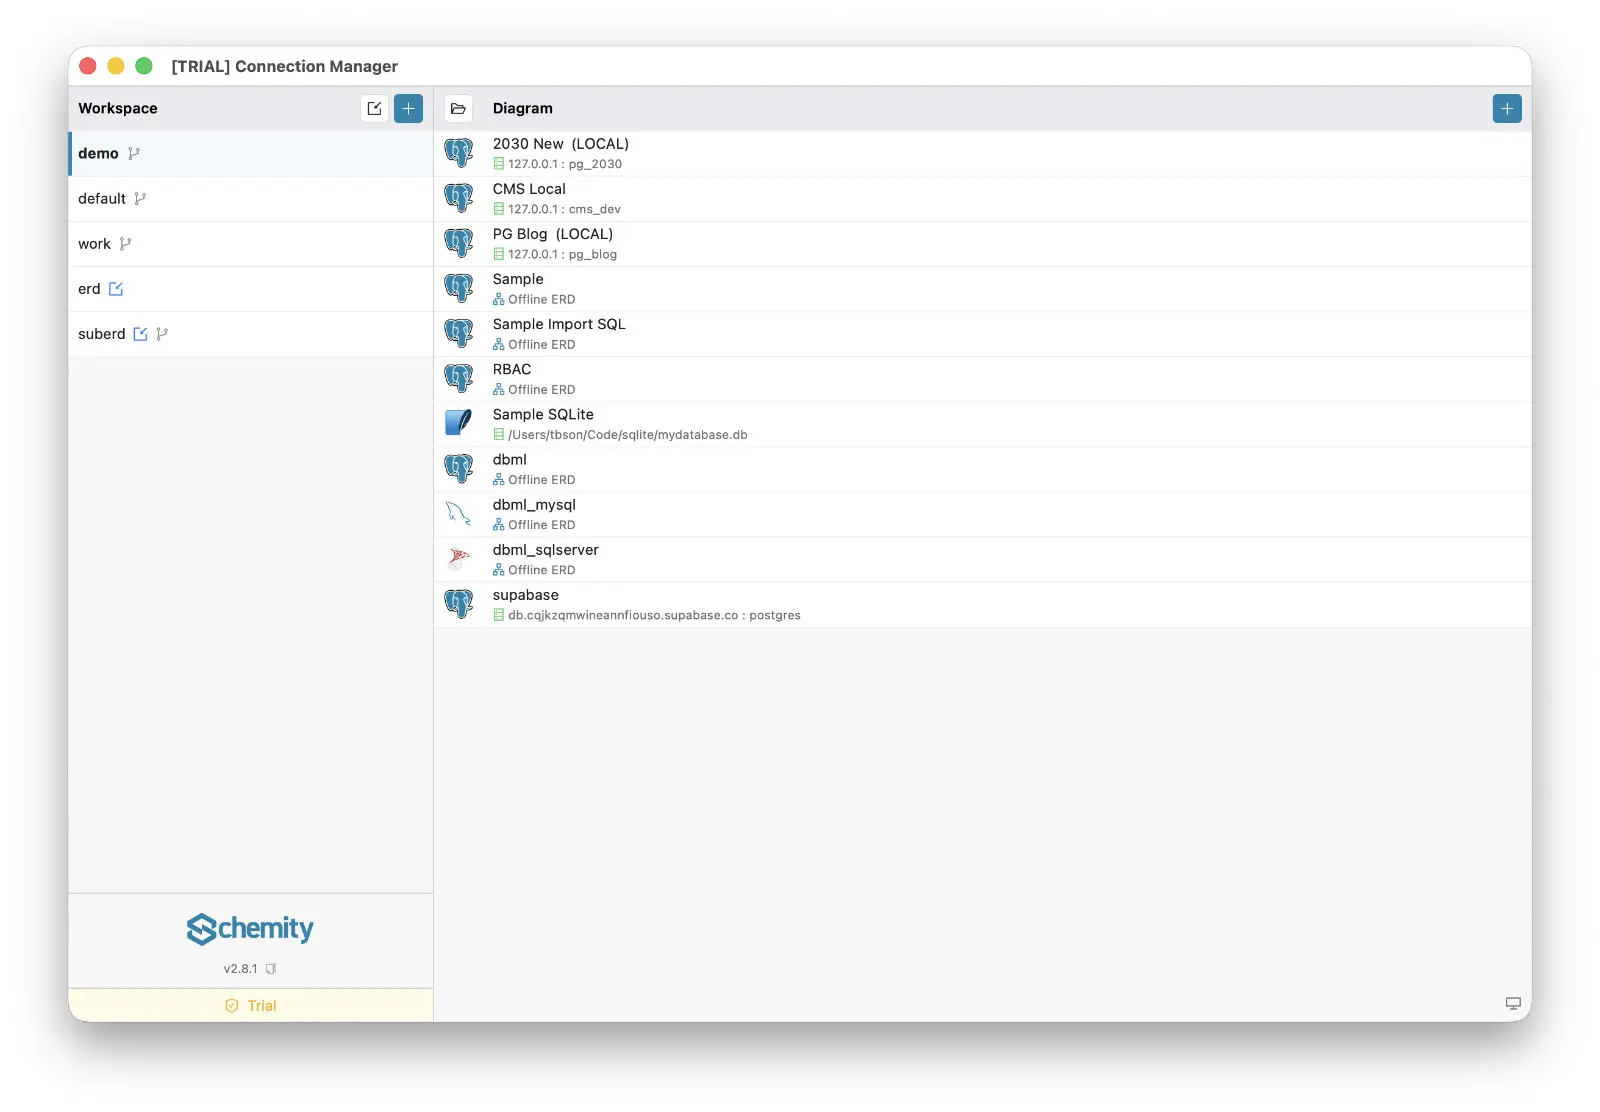Click the PostgreSQL icon for PG Blog

point(459,243)
